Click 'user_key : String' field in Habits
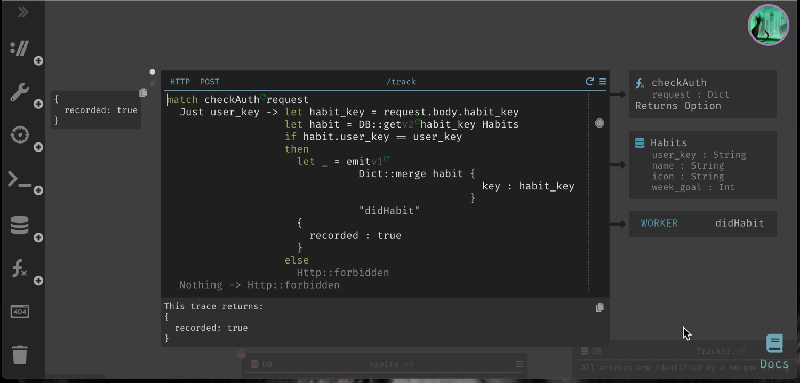The image size is (800, 383). pyautogui.click(x=699, y=155)
